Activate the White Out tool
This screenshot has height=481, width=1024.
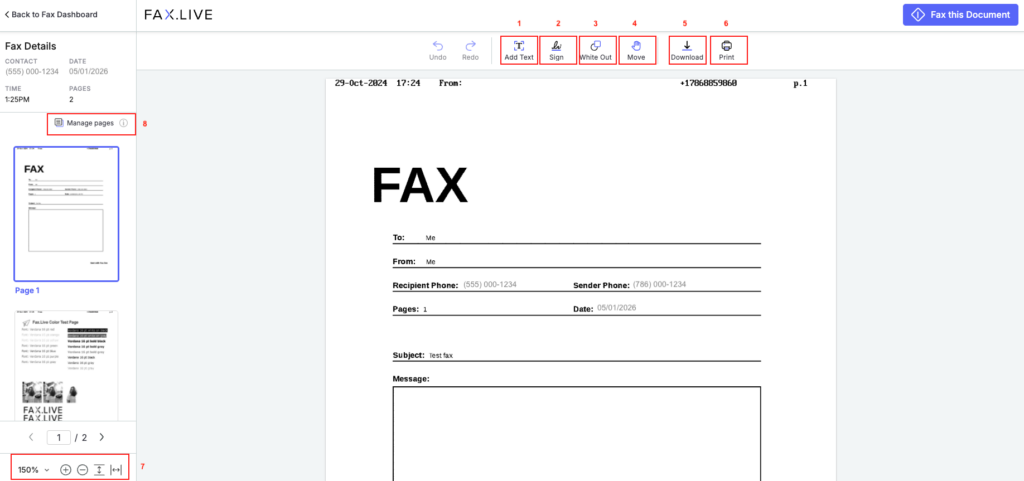pyautogui.click(x=596, y=50)
